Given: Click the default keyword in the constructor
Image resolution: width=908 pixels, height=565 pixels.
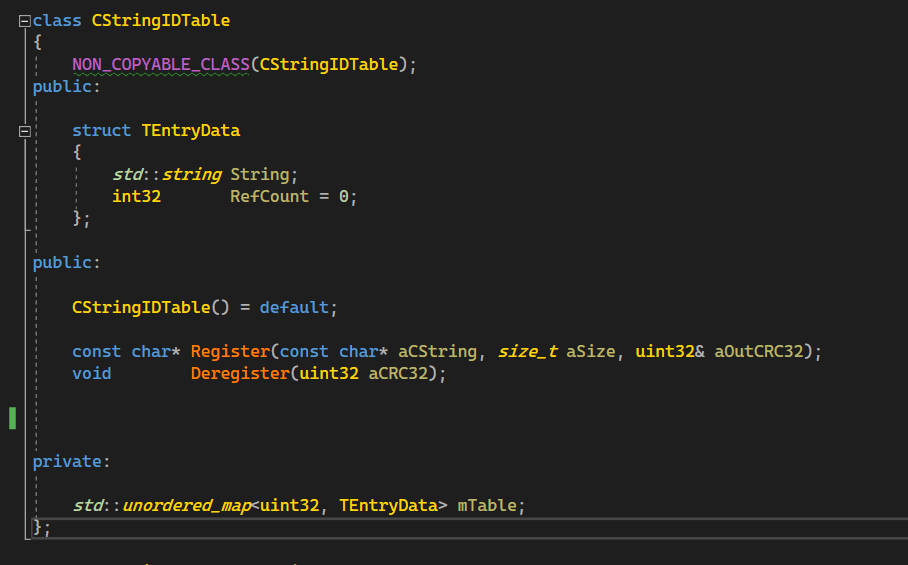Looking at the screenshot, I should pyautogui.click(x=293, y=307).
